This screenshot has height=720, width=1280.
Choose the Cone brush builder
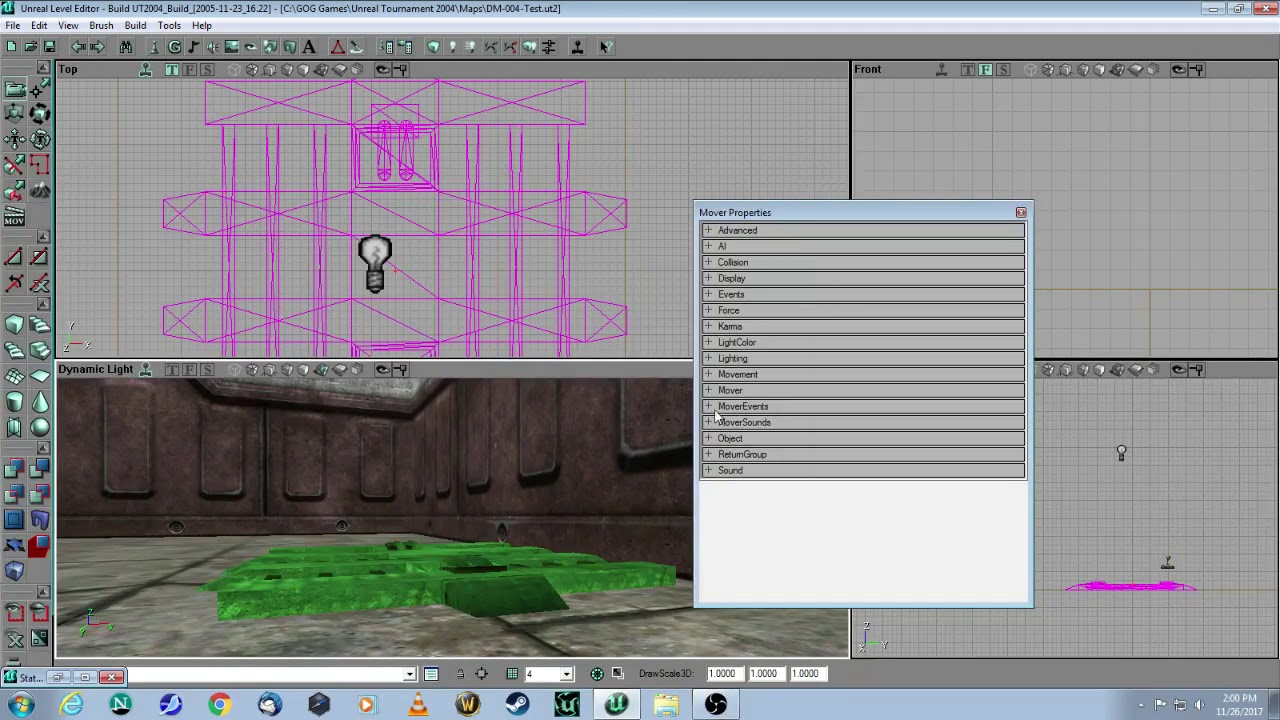tap(40, 401)
